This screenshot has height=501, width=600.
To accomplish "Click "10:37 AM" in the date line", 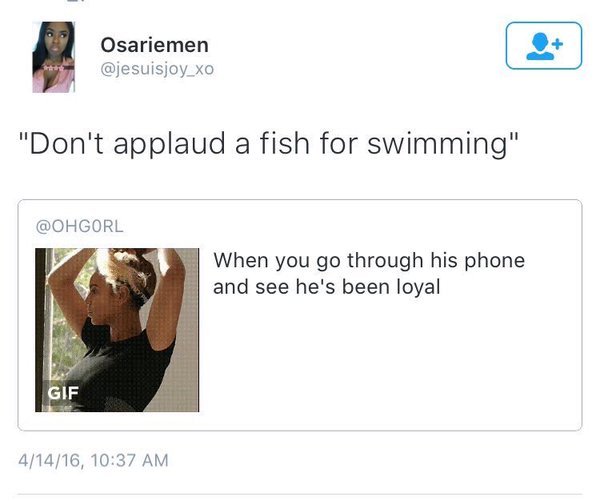I will pyautogui.click(x=130, y=460).
